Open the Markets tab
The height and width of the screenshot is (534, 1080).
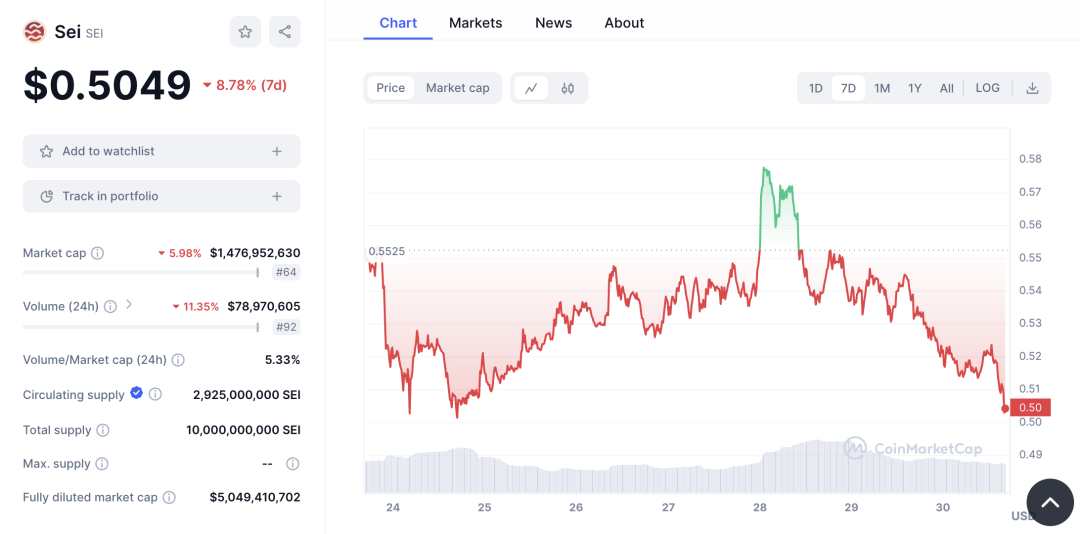coord(475,23)
